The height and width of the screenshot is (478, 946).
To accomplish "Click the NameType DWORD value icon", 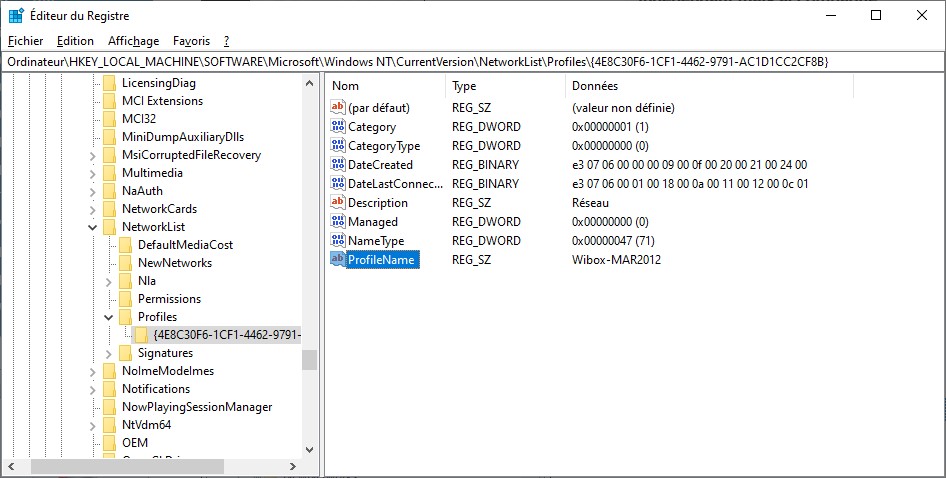I will [338, 241].
